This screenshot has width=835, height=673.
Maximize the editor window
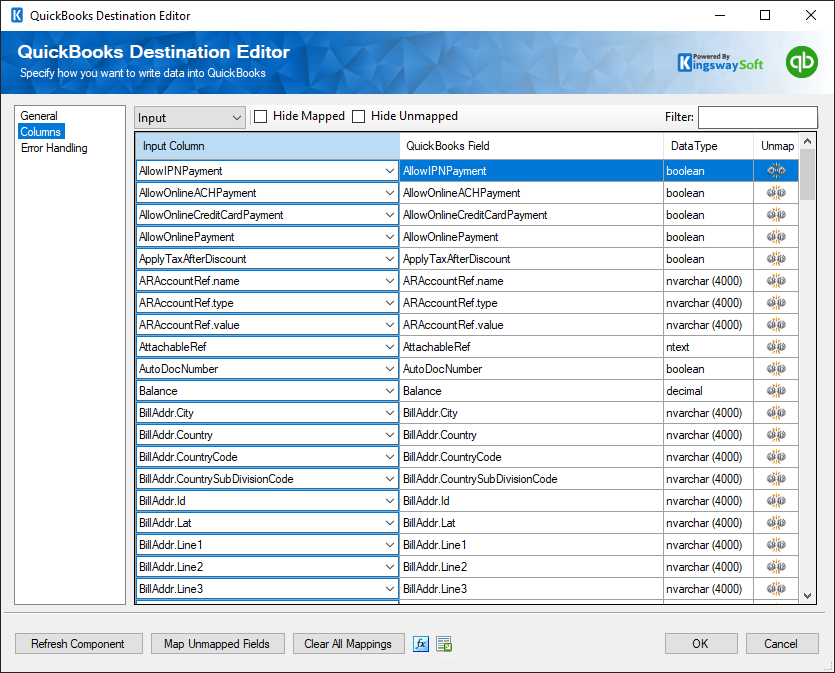[x=765, y=15]
